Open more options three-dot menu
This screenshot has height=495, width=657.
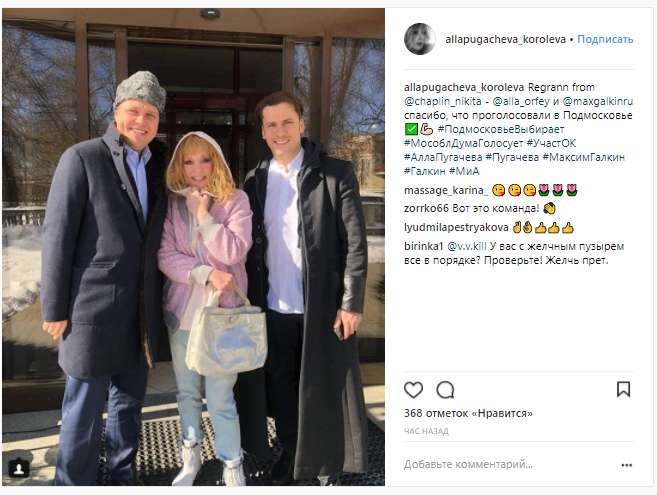click(626, 465)
